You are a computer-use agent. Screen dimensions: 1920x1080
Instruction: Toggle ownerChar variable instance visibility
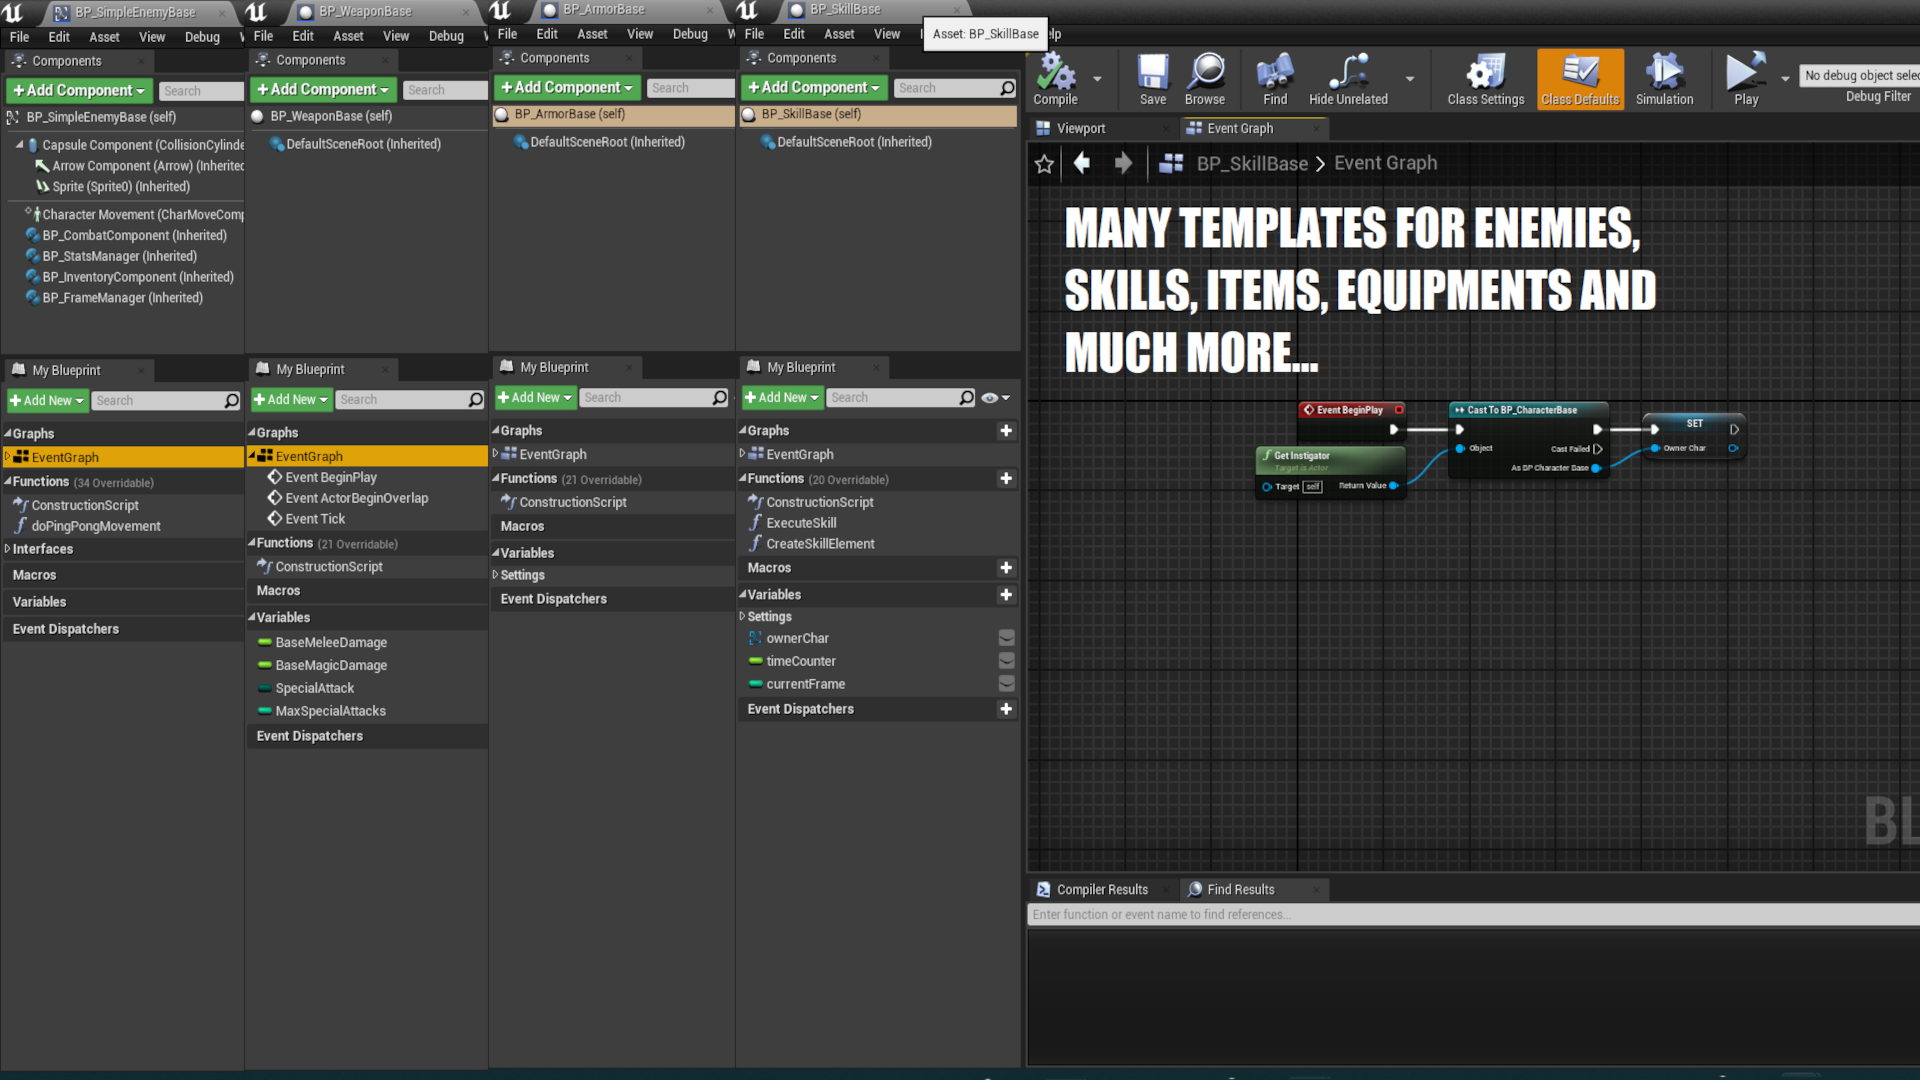pos(1006,638)
